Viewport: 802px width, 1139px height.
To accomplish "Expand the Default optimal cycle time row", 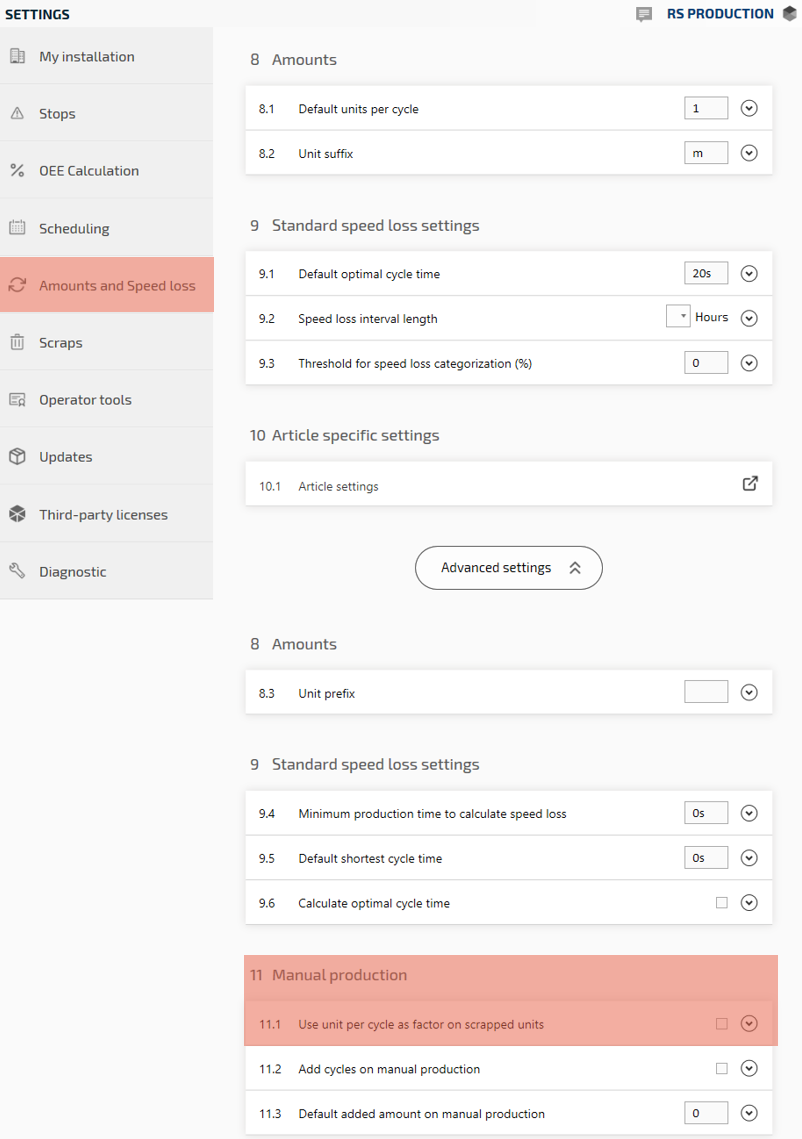I will click(x=749, y=274).
